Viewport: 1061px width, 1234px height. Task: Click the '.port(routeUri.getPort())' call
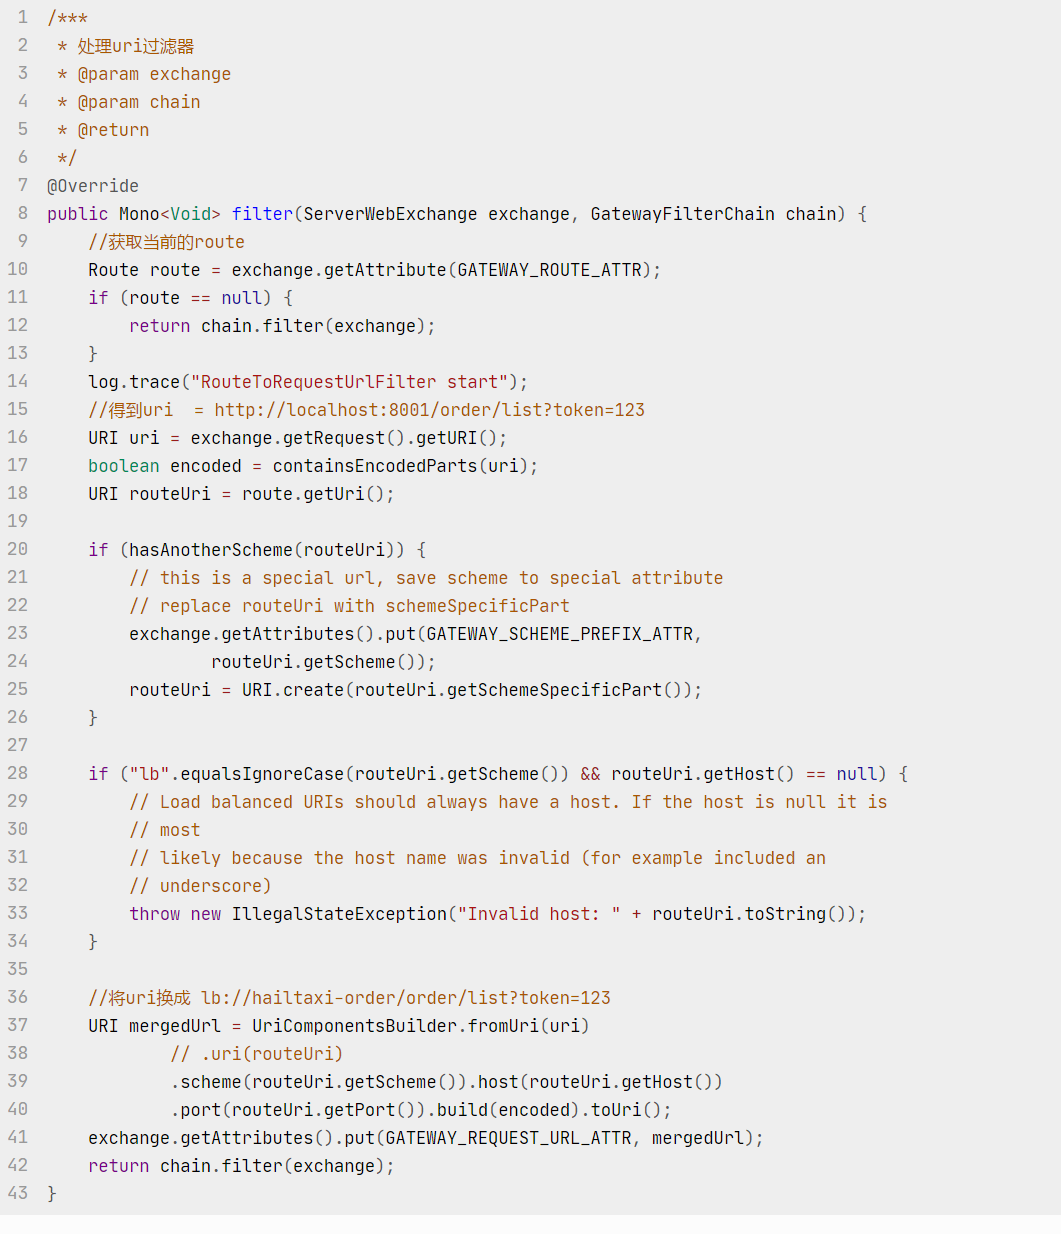pyautogui.click(x=298, y=1110)
